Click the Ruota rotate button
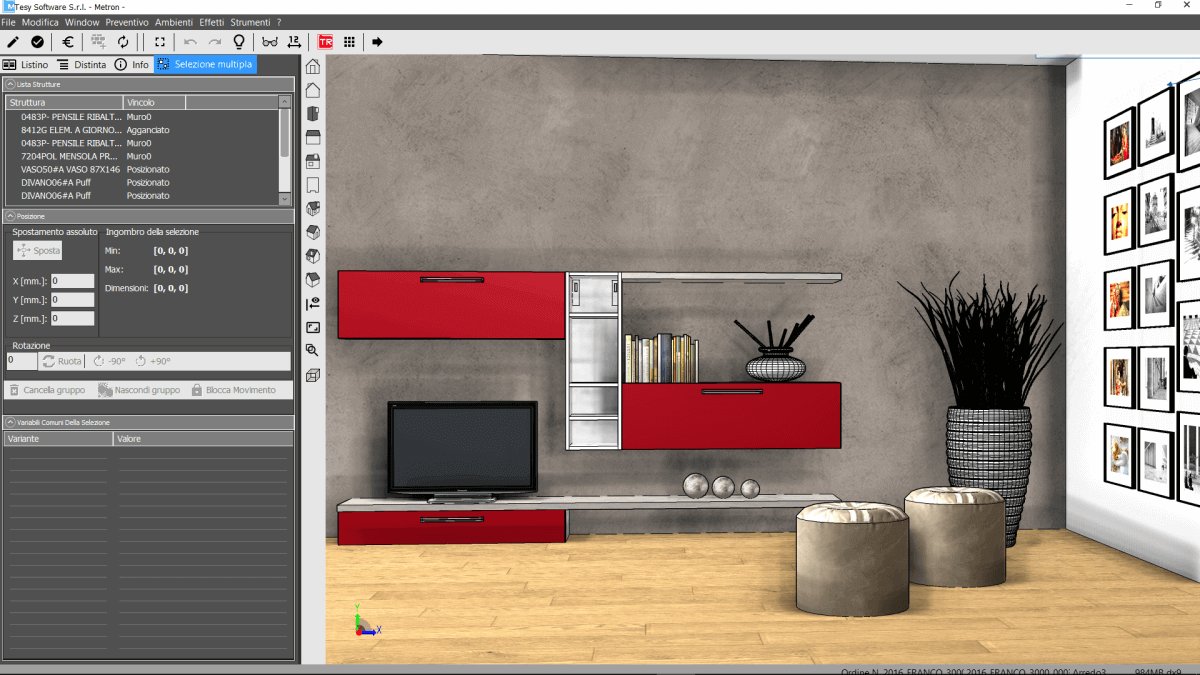Image resolution: width=1200 pixels, height=675 pixels. coord(62,361)
